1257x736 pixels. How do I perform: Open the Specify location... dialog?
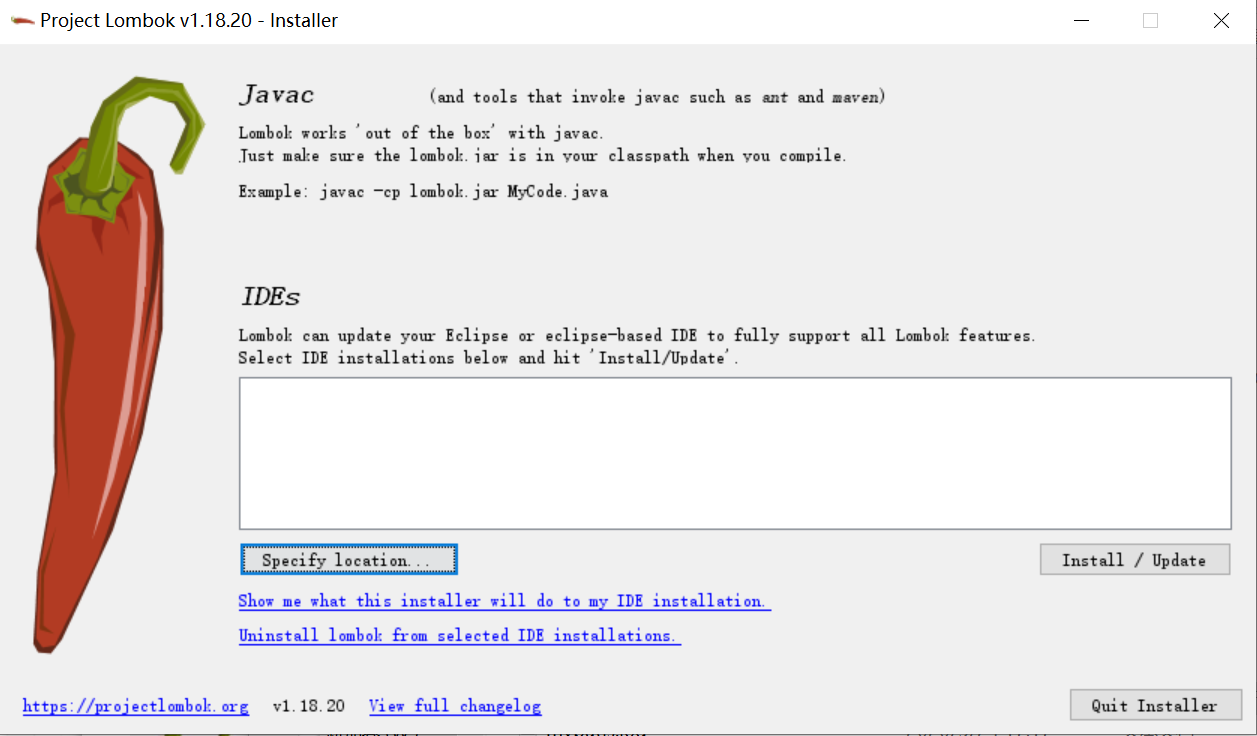point(348,560)
